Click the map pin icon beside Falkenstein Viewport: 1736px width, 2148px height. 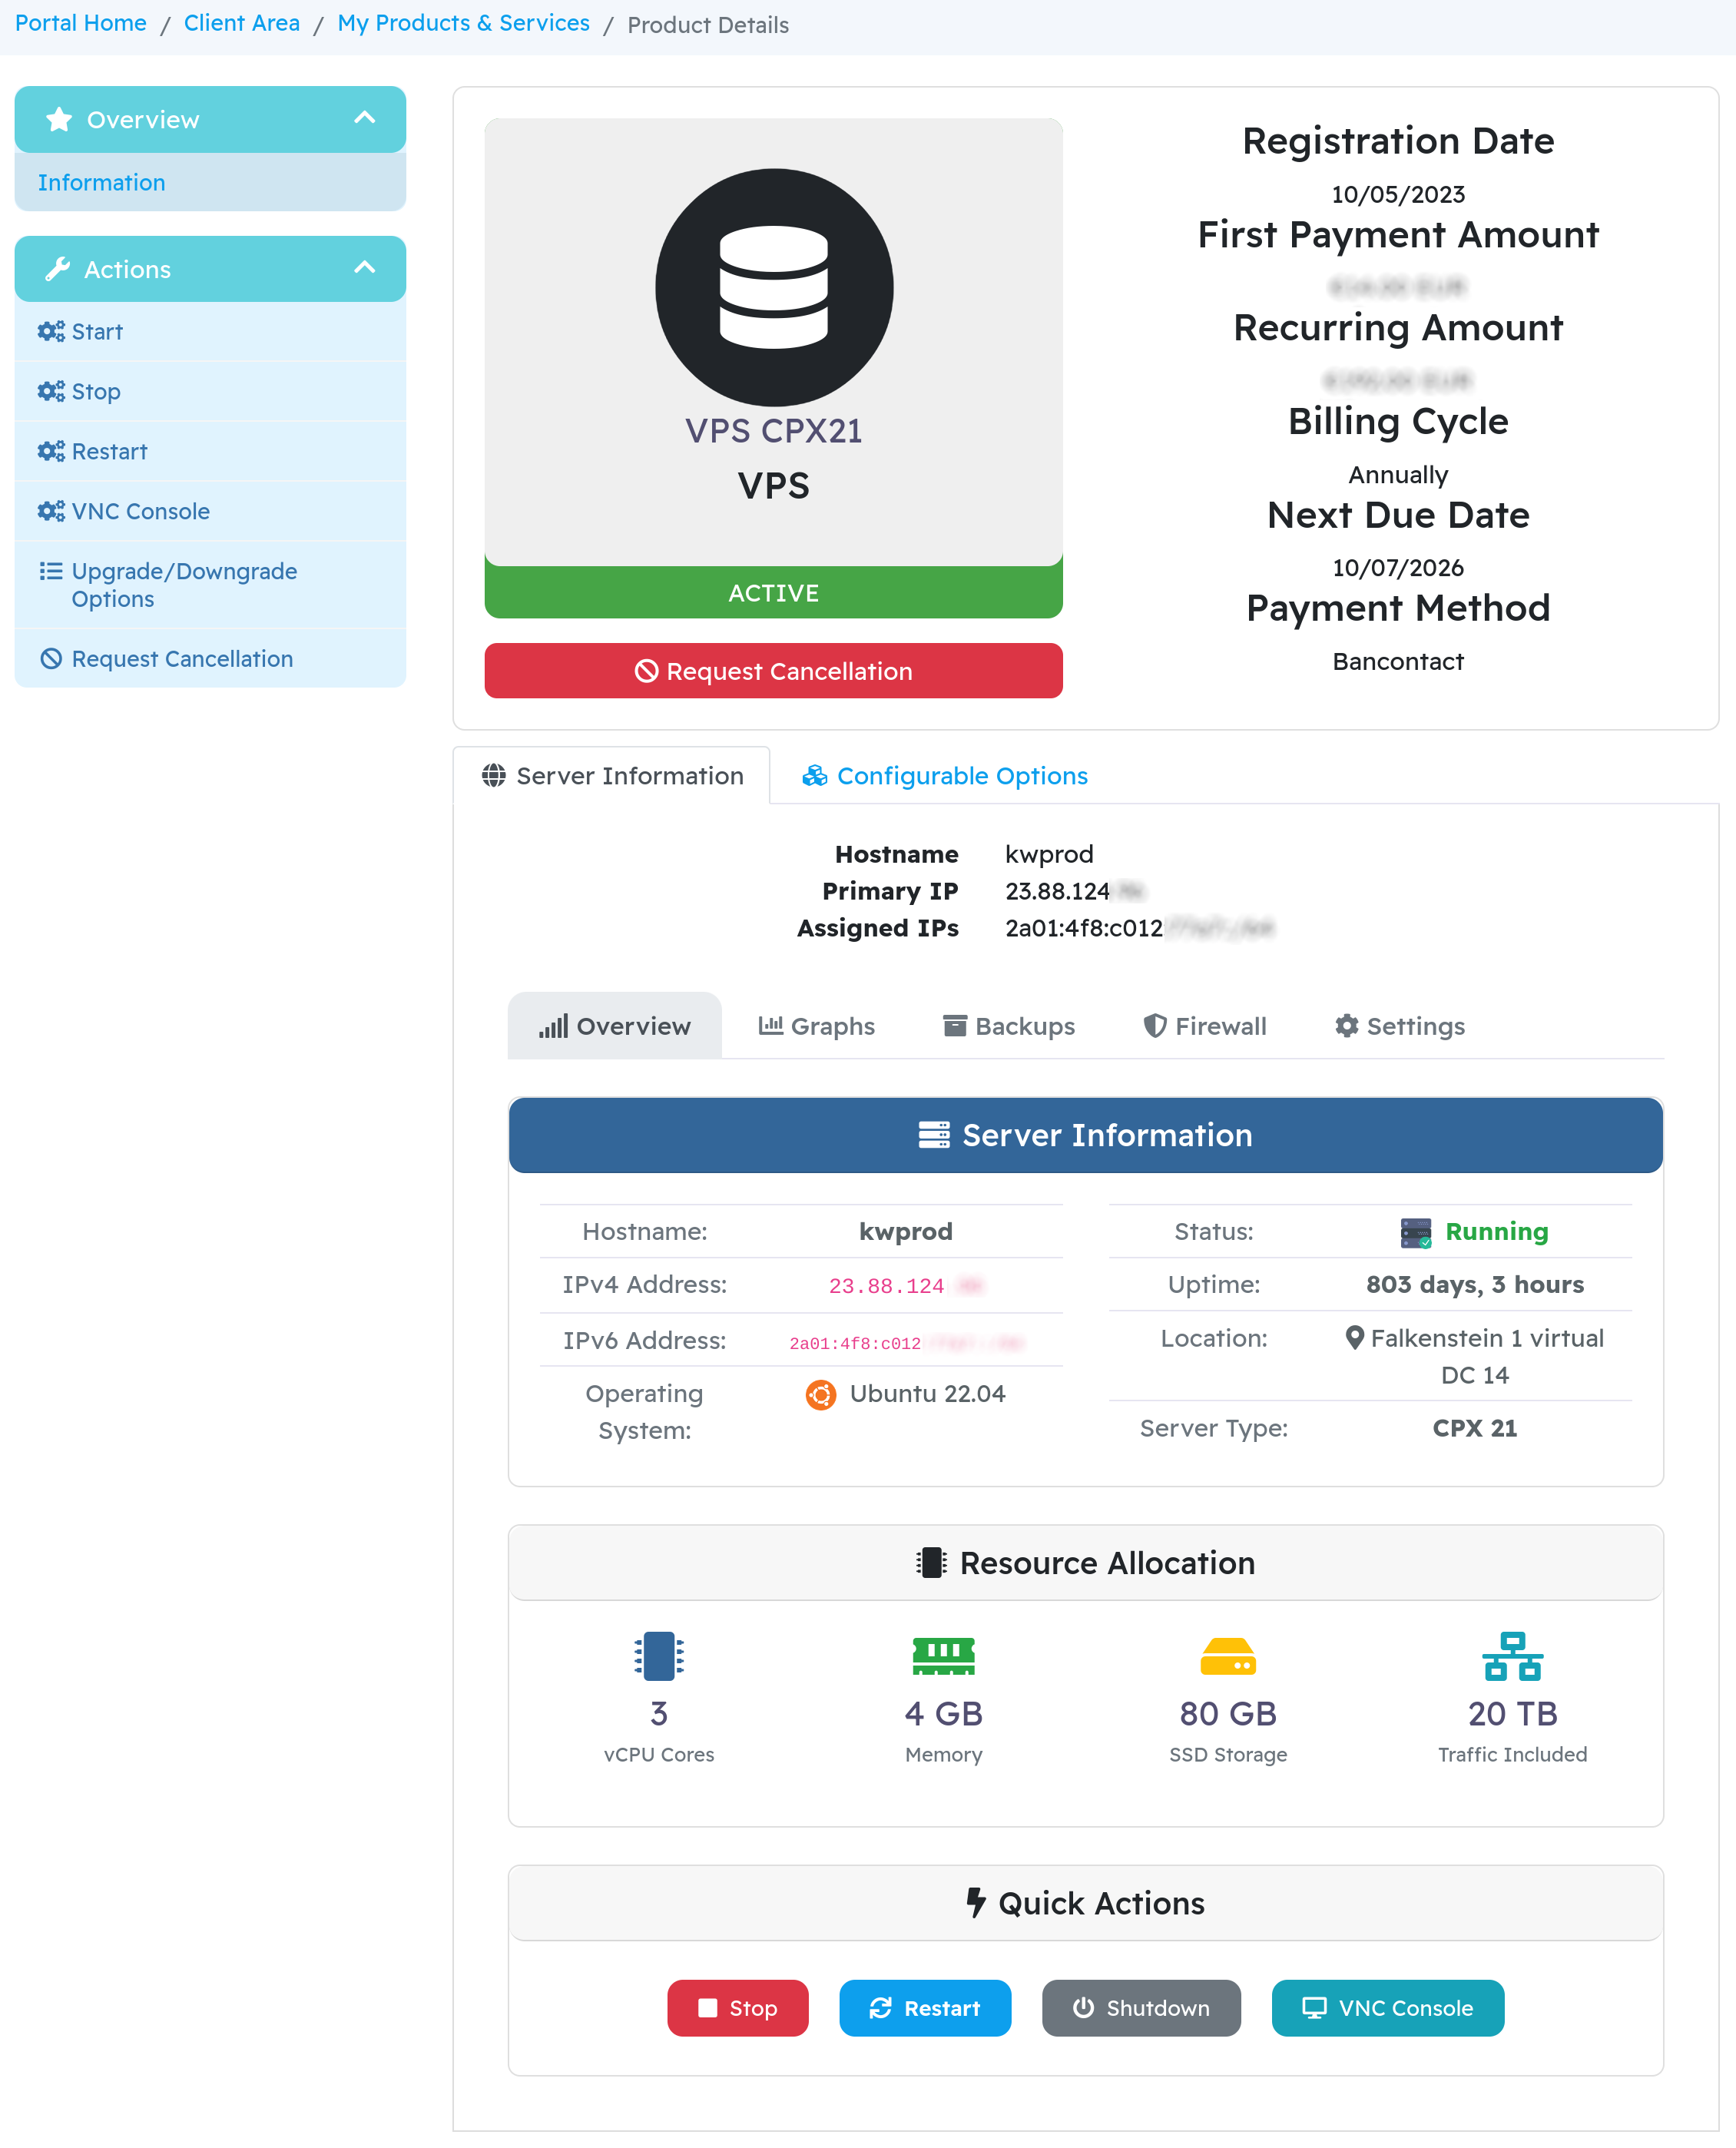(1354, 1338)
